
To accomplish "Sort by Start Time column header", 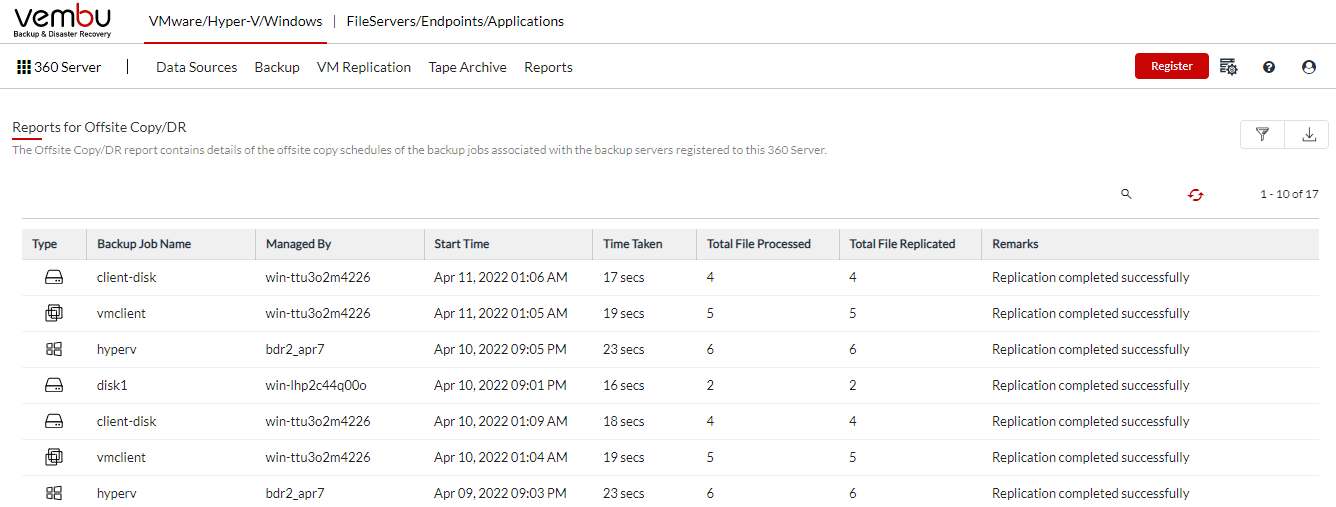I will (x=462, y=244).
